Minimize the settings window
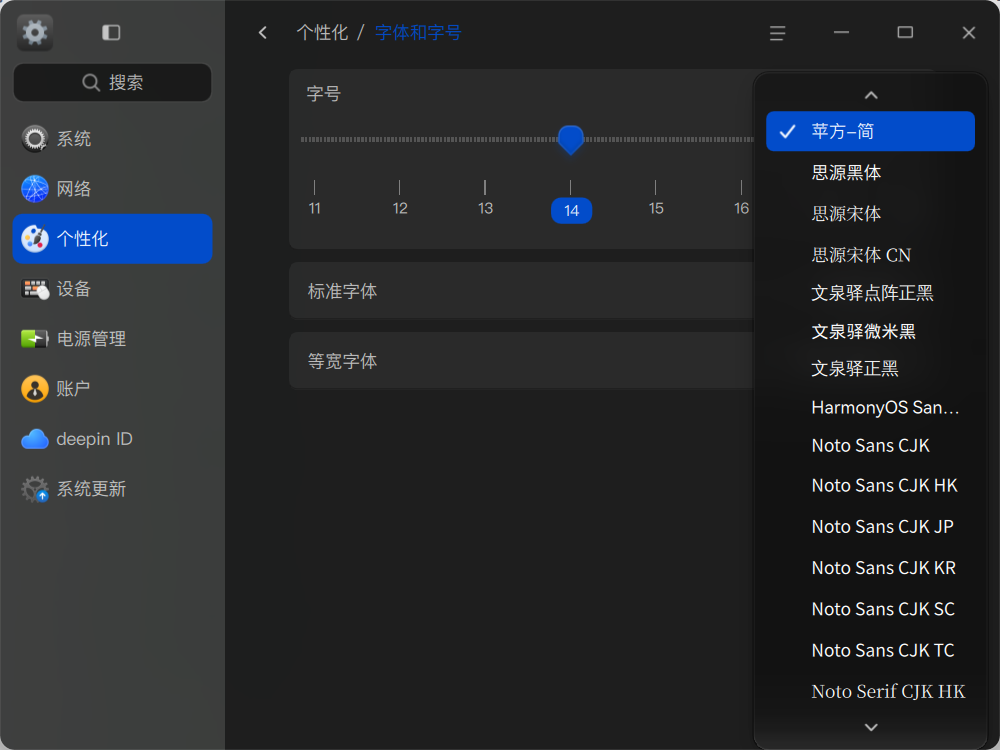This screenshot has height=750, width=1000. [841, 33]
